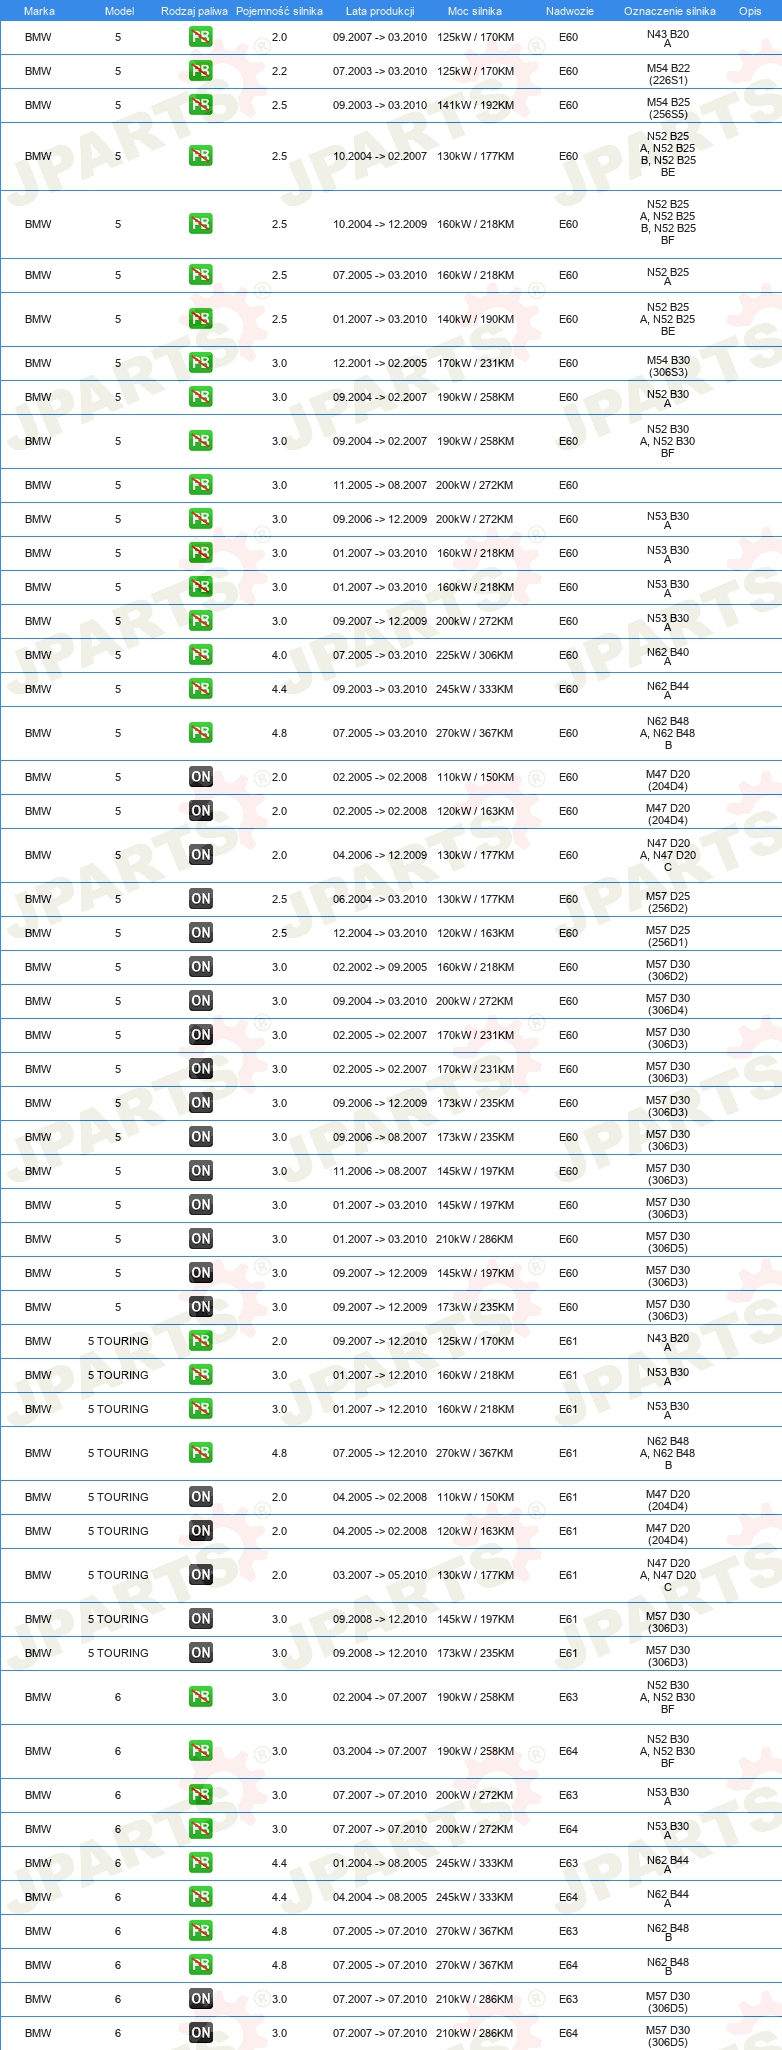The height and width of the screenshot is (2050, 782).
Task: Click petrol icon in BMW 6 E63 190kW row
Action: click(x=201, y=1698)
